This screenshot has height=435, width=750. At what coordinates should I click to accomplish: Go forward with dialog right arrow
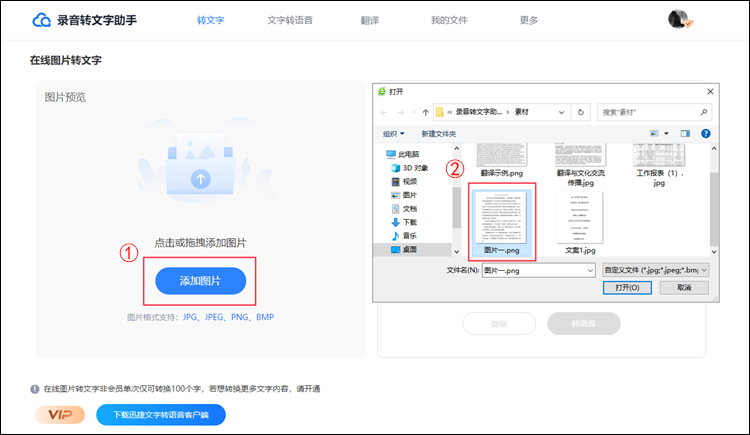(x=400, y=112)
